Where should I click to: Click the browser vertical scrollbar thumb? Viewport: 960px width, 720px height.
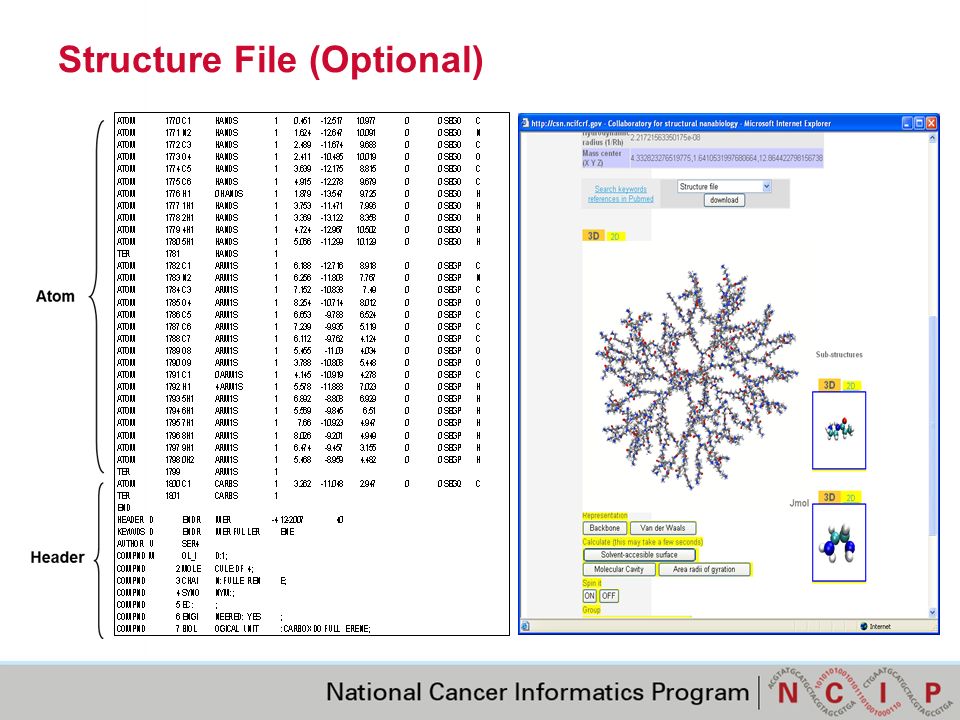(x=932, y=426)
